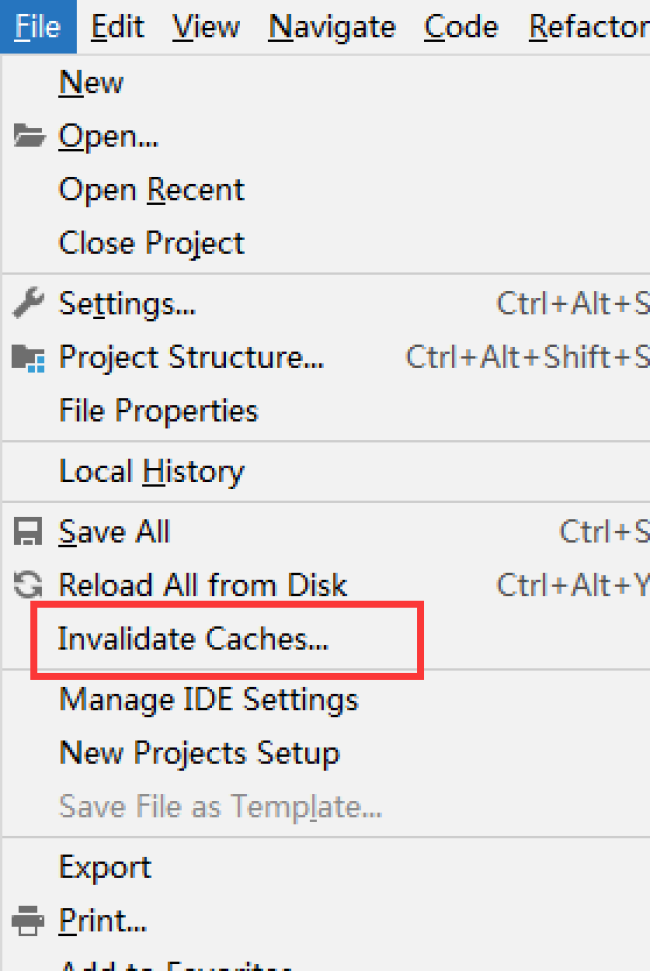Click the floppy disk Save All icon

(29, 532)
